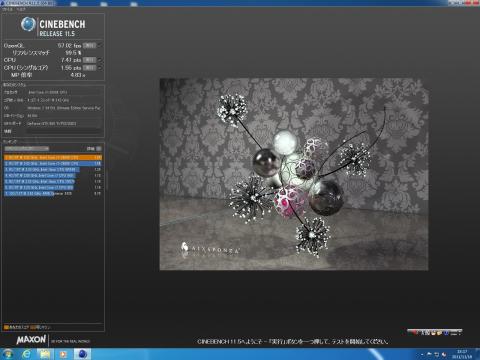Click the rendered spheres preview image
Image resolution: width=480 pixels, height=360 pixels.
click(294, 174)
